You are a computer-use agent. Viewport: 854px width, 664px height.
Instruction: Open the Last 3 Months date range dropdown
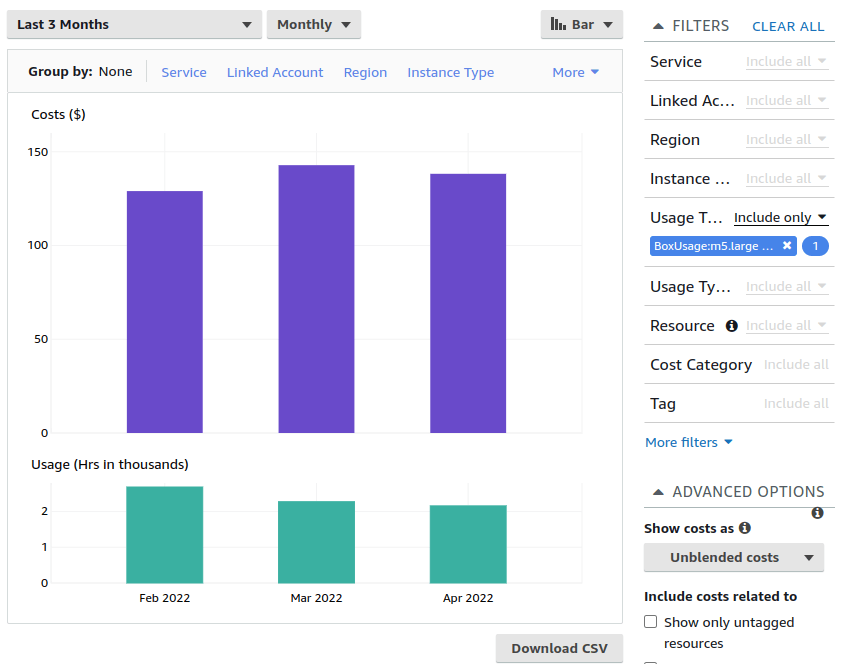click(134, 25)
